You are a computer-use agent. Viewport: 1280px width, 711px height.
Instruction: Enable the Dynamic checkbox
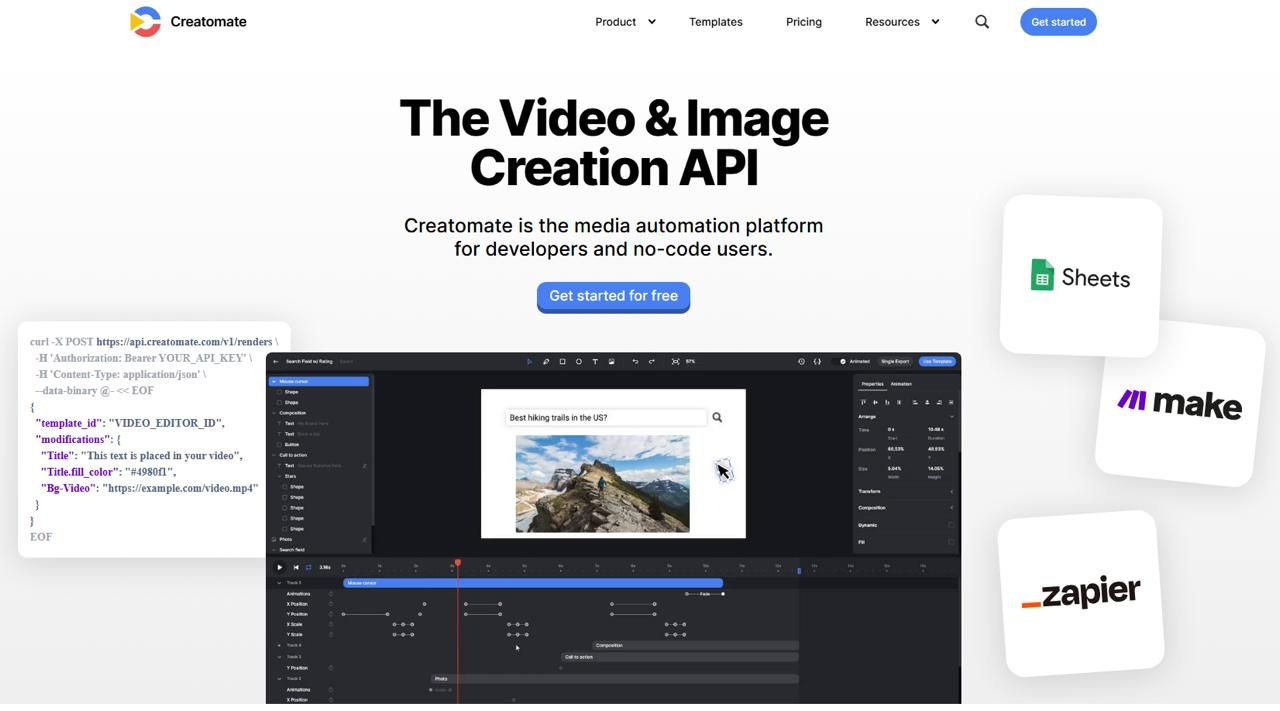pyautogui.click(x=951, y=525)
